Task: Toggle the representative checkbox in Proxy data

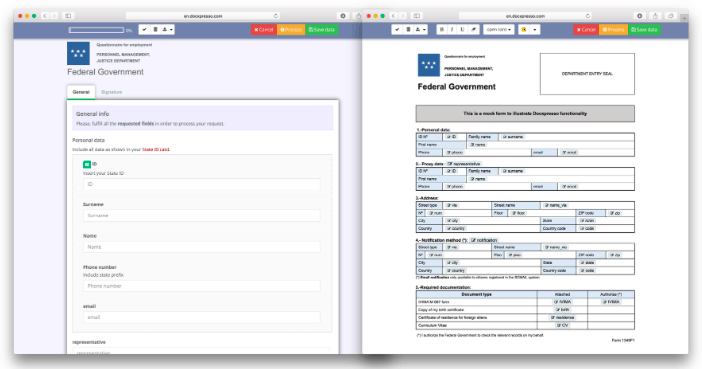Action: click(x=449, y=164)
